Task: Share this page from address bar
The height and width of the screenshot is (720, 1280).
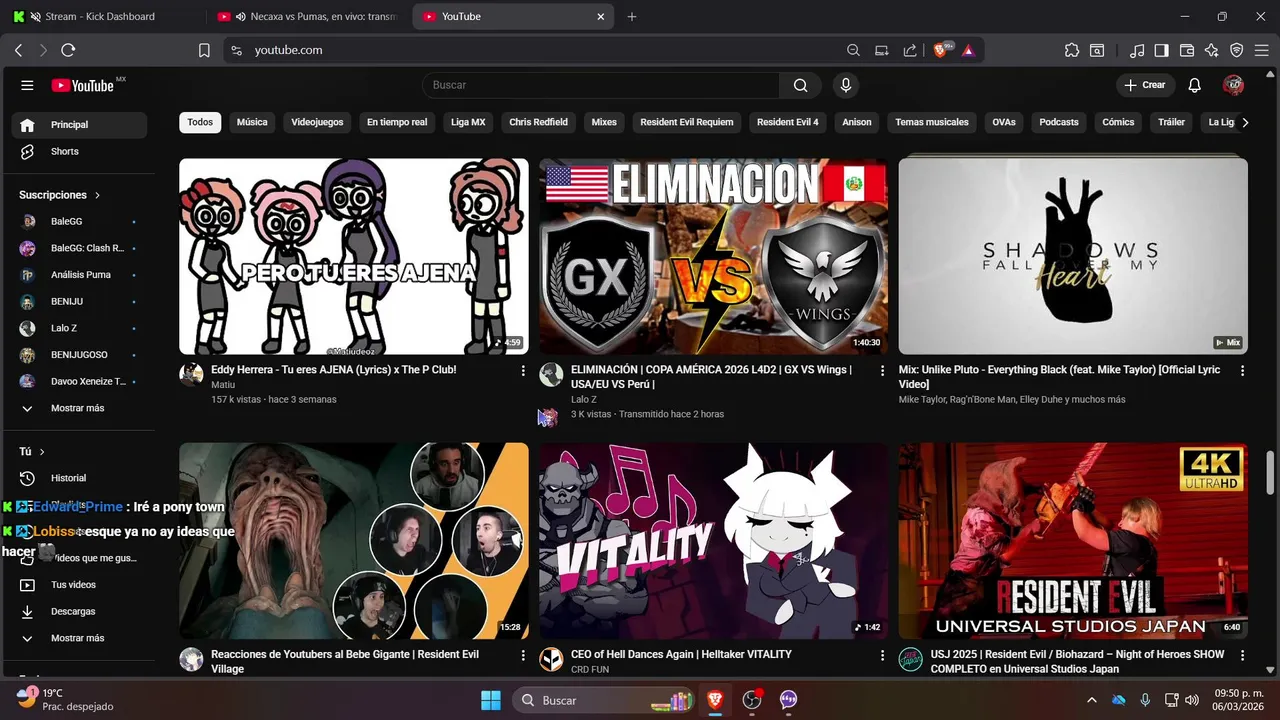Action: (910, 50)
